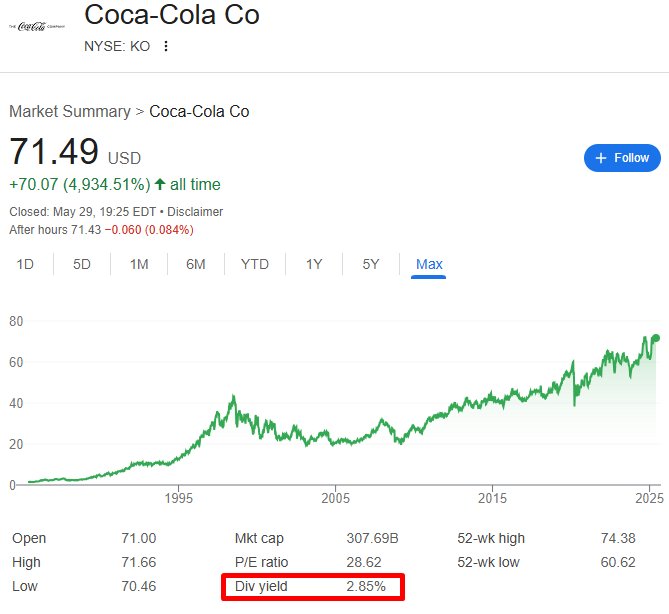This screenshot has height=614, width=669.
Task: Switch chart to 1M range
Action: click(139, 264)
